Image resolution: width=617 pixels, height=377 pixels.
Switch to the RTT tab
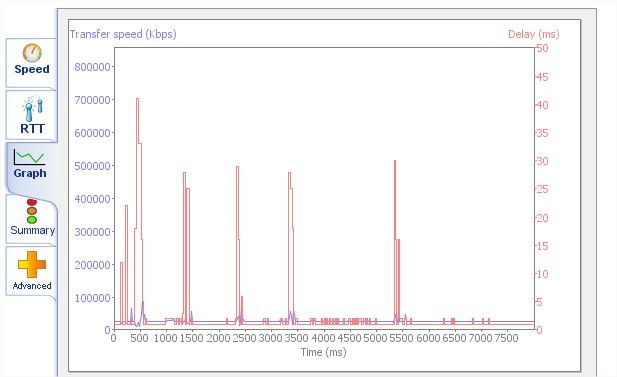point(31,115)
